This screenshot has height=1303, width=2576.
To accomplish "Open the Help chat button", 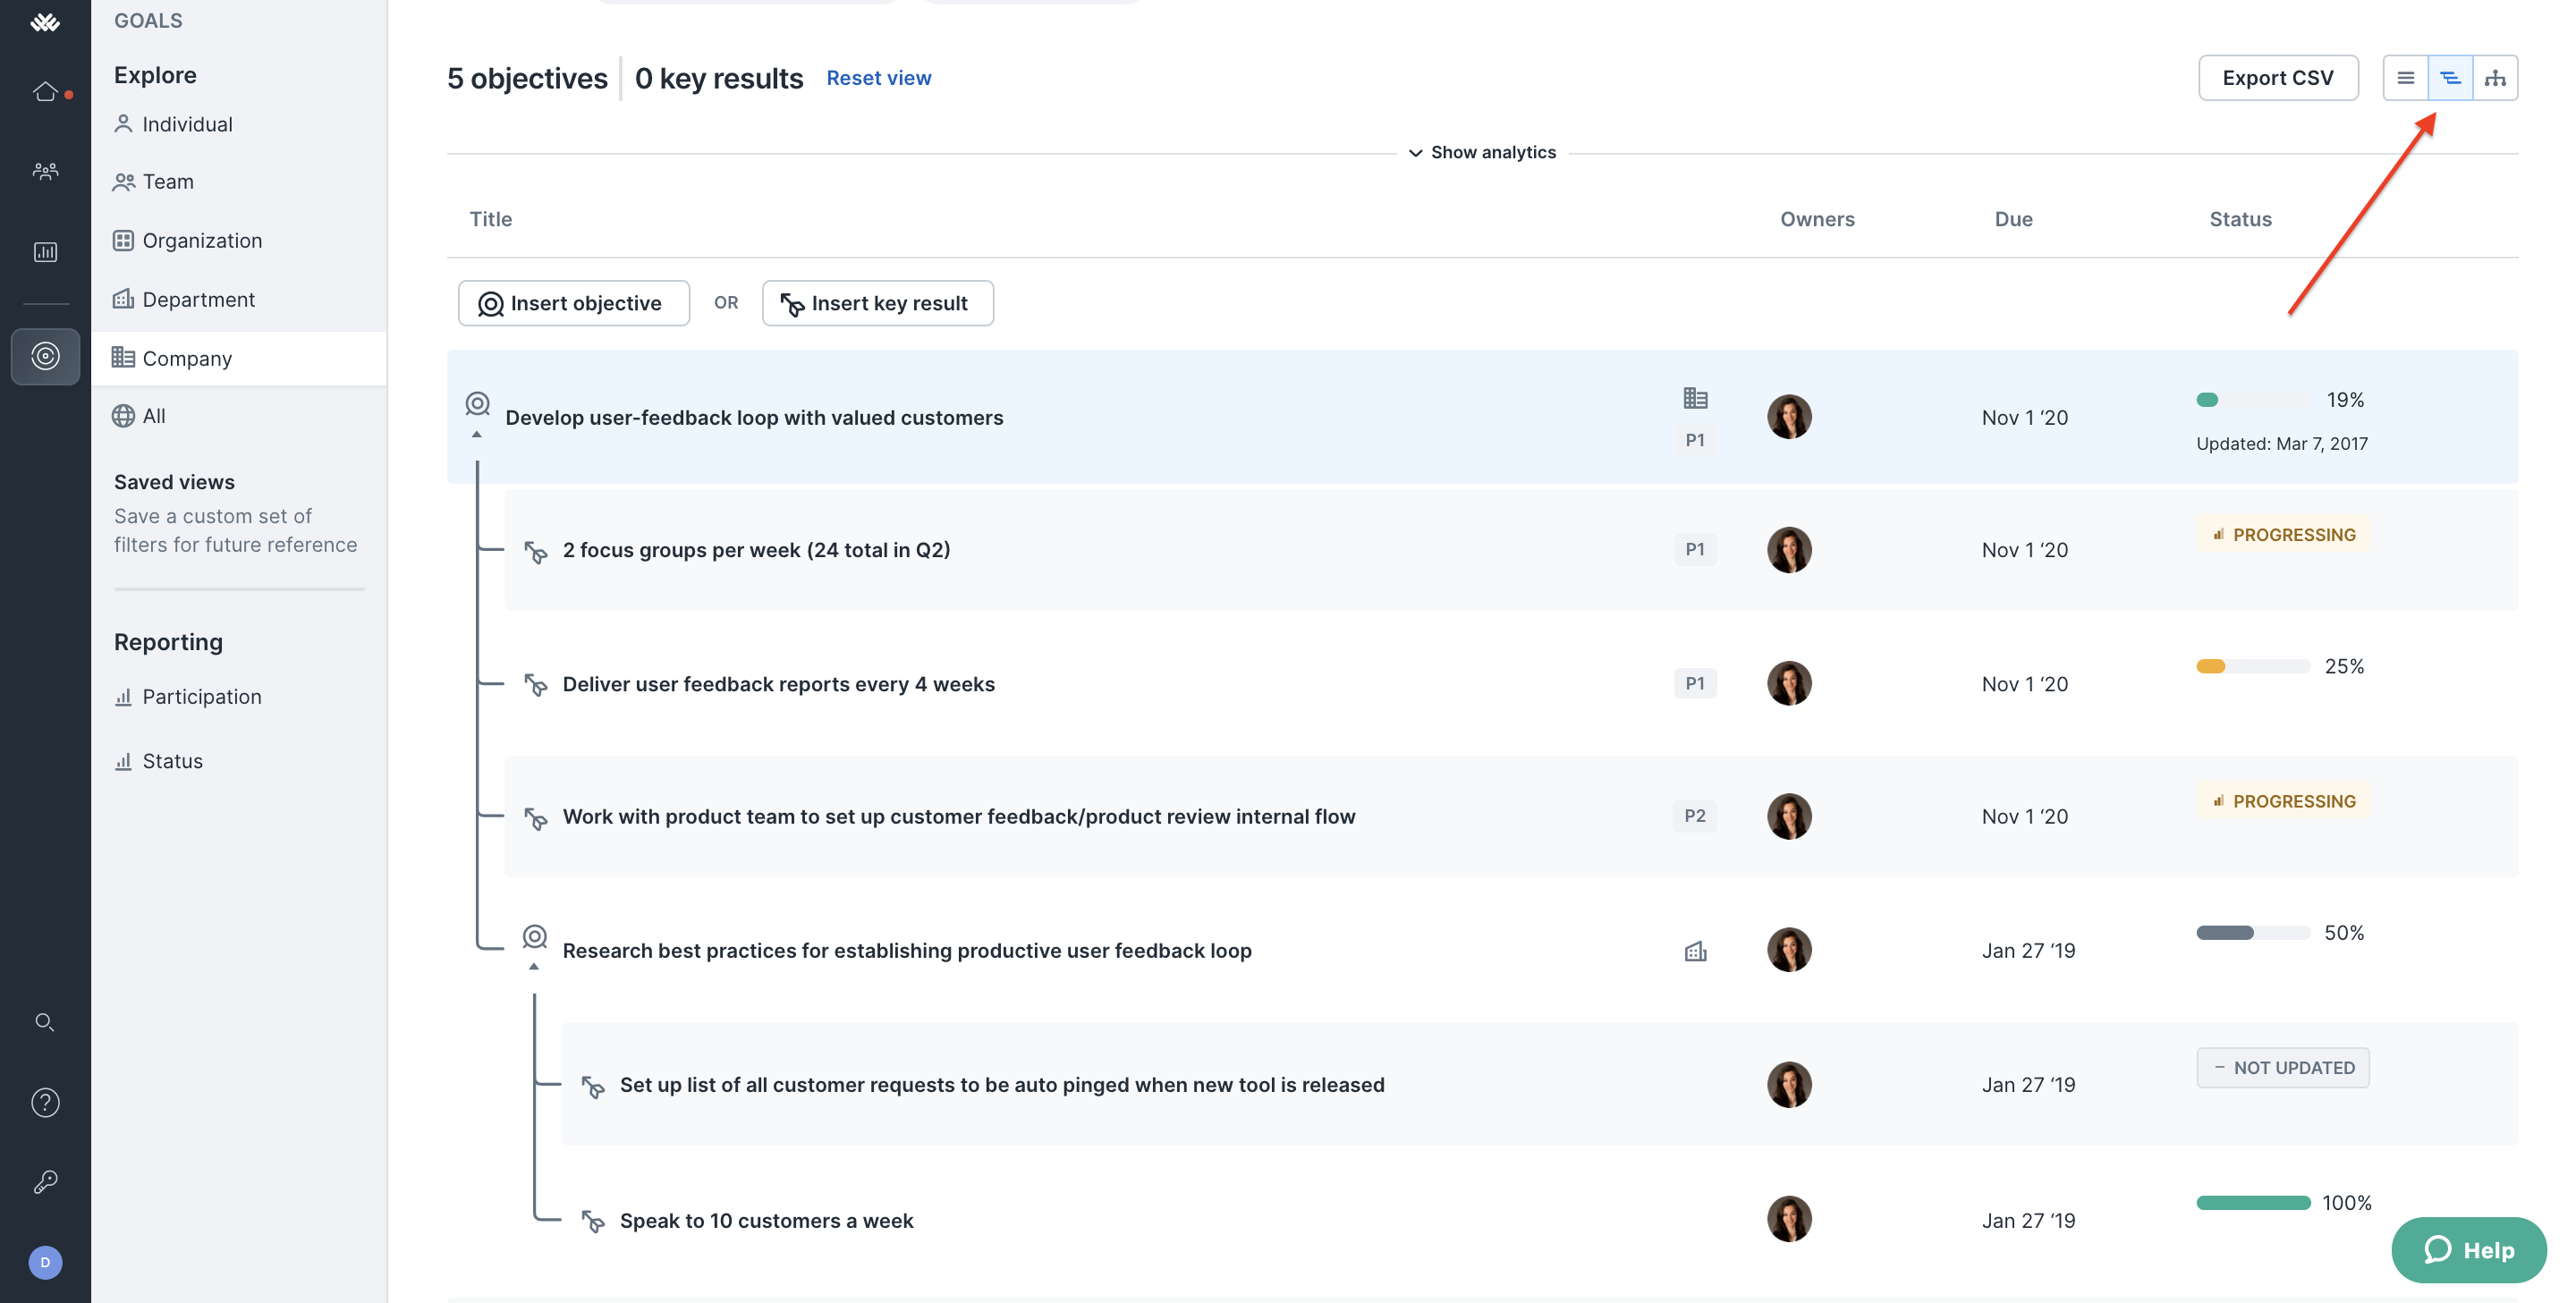I will [2468, 1250].
